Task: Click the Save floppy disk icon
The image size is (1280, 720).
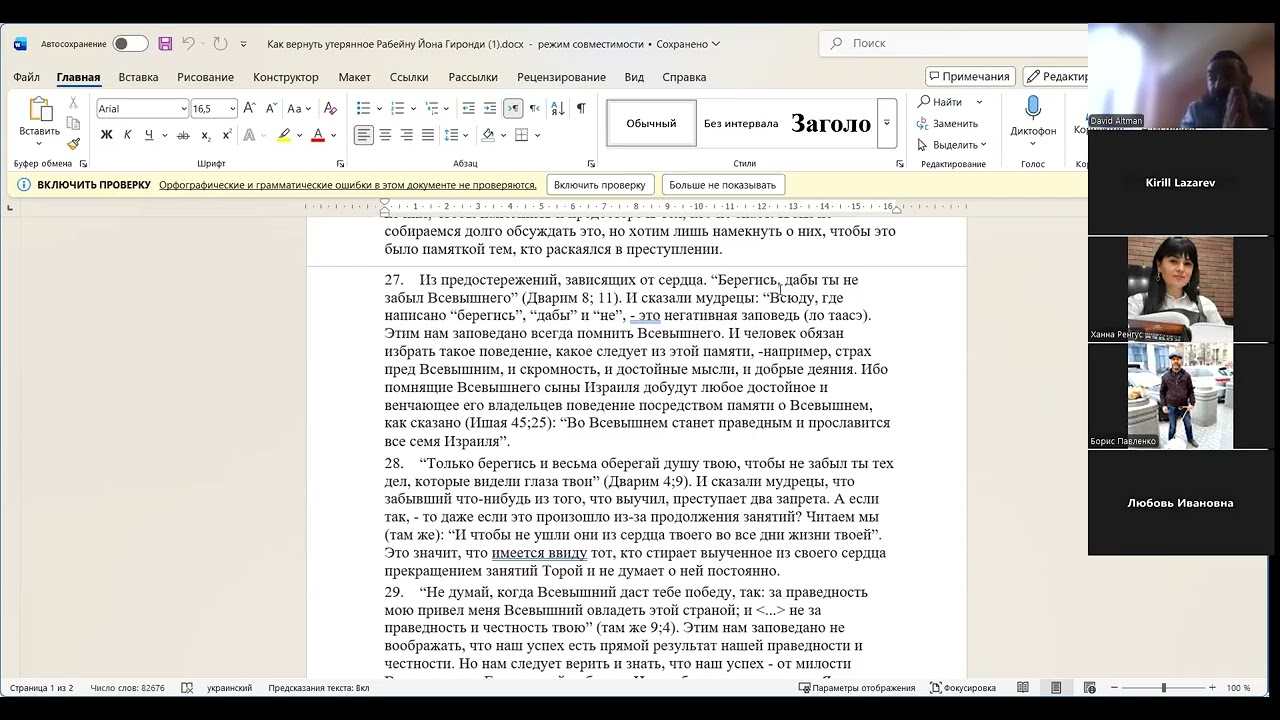Action: pyautogui.click(x=165, y=44)
